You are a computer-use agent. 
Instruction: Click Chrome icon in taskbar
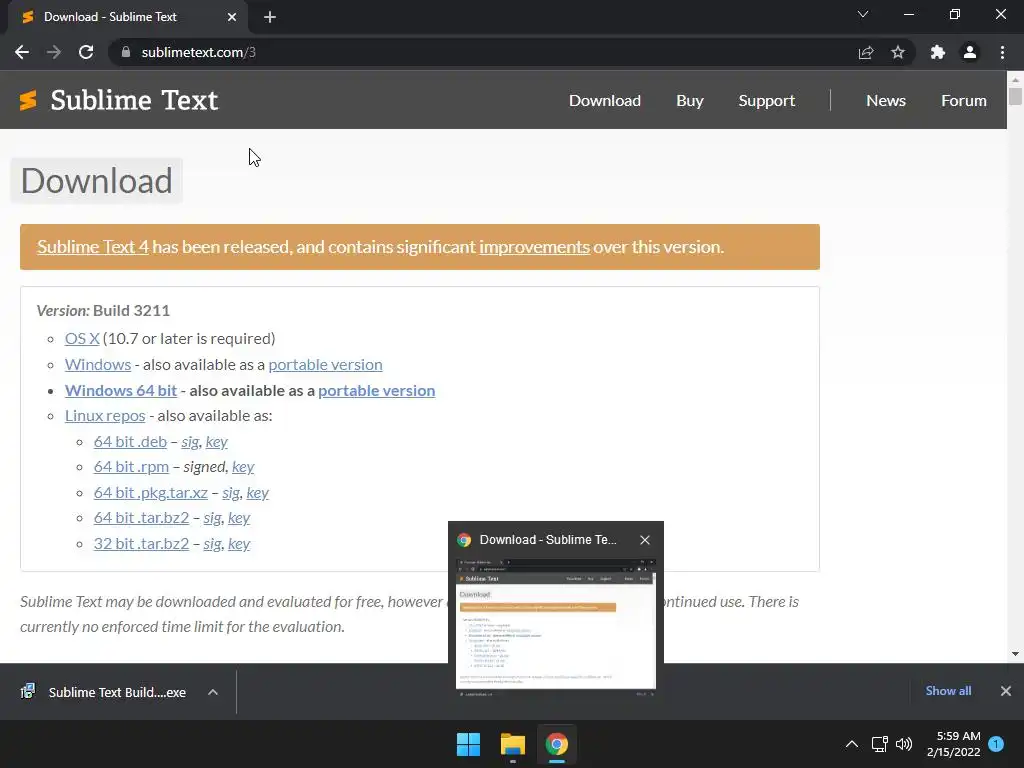click(x=556, y=744)
